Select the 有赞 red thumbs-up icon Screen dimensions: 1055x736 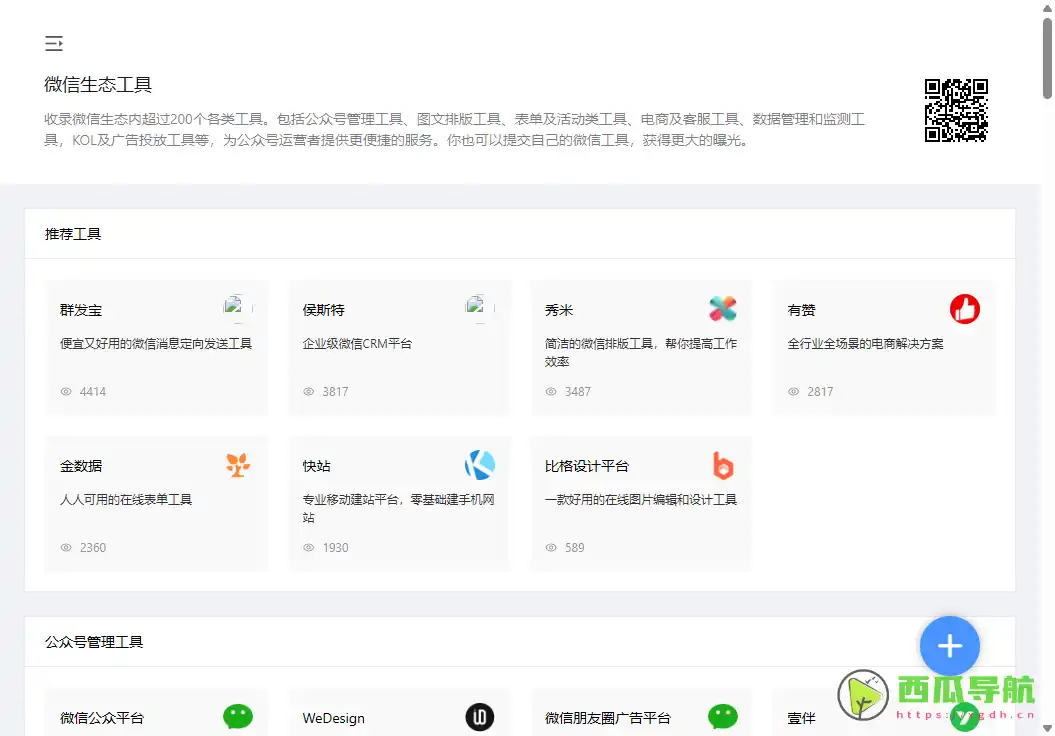(x=964, y=309)
